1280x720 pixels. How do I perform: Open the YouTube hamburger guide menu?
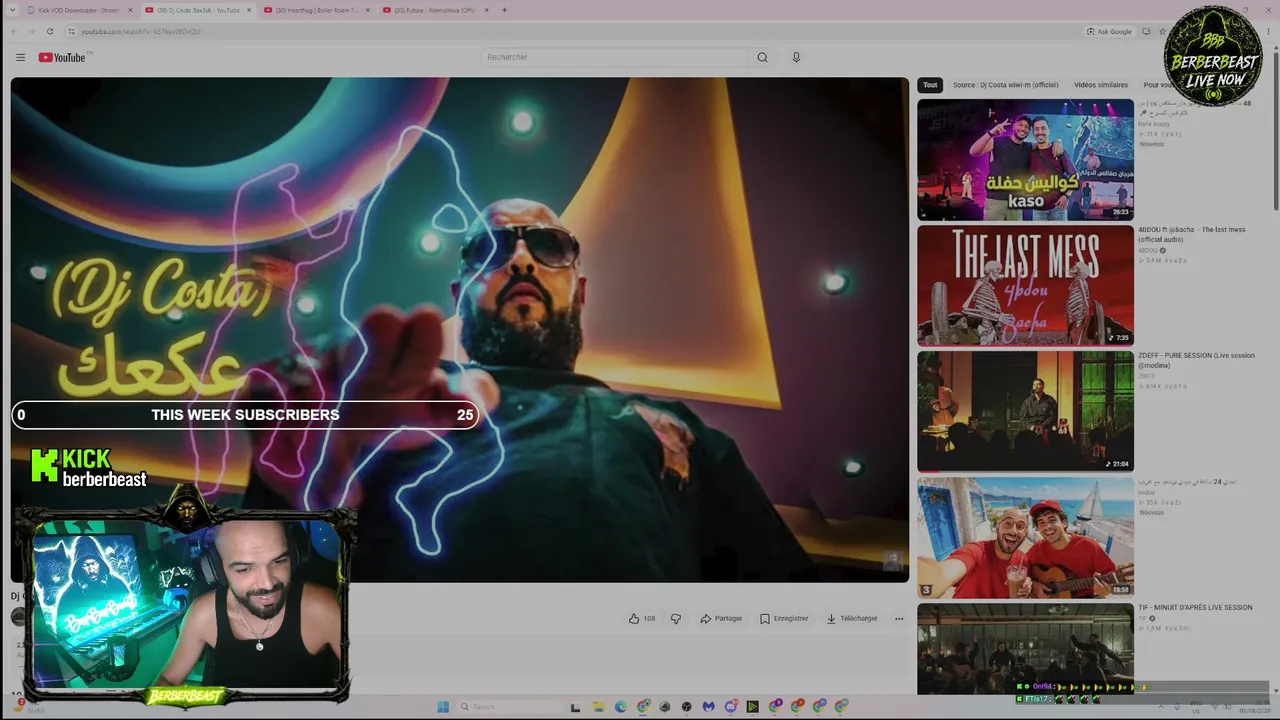[x=20, y=57]
